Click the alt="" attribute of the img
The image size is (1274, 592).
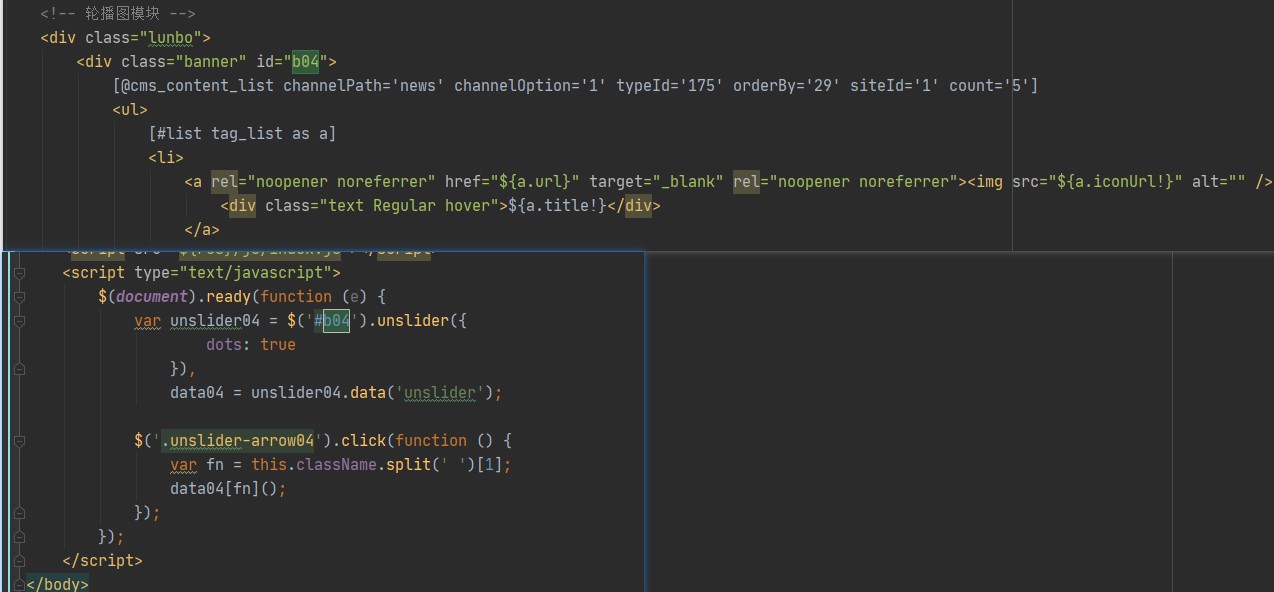[x=1219, y=182]
